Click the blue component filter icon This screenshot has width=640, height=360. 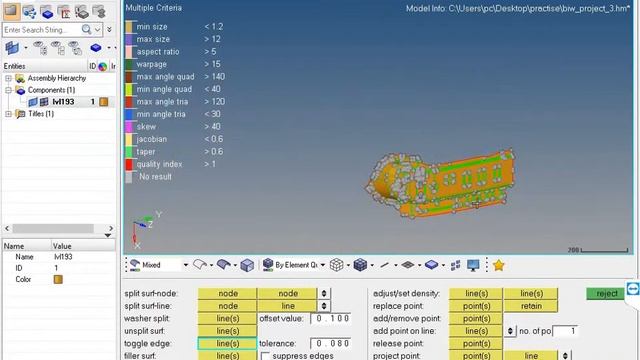pos(96,48)
